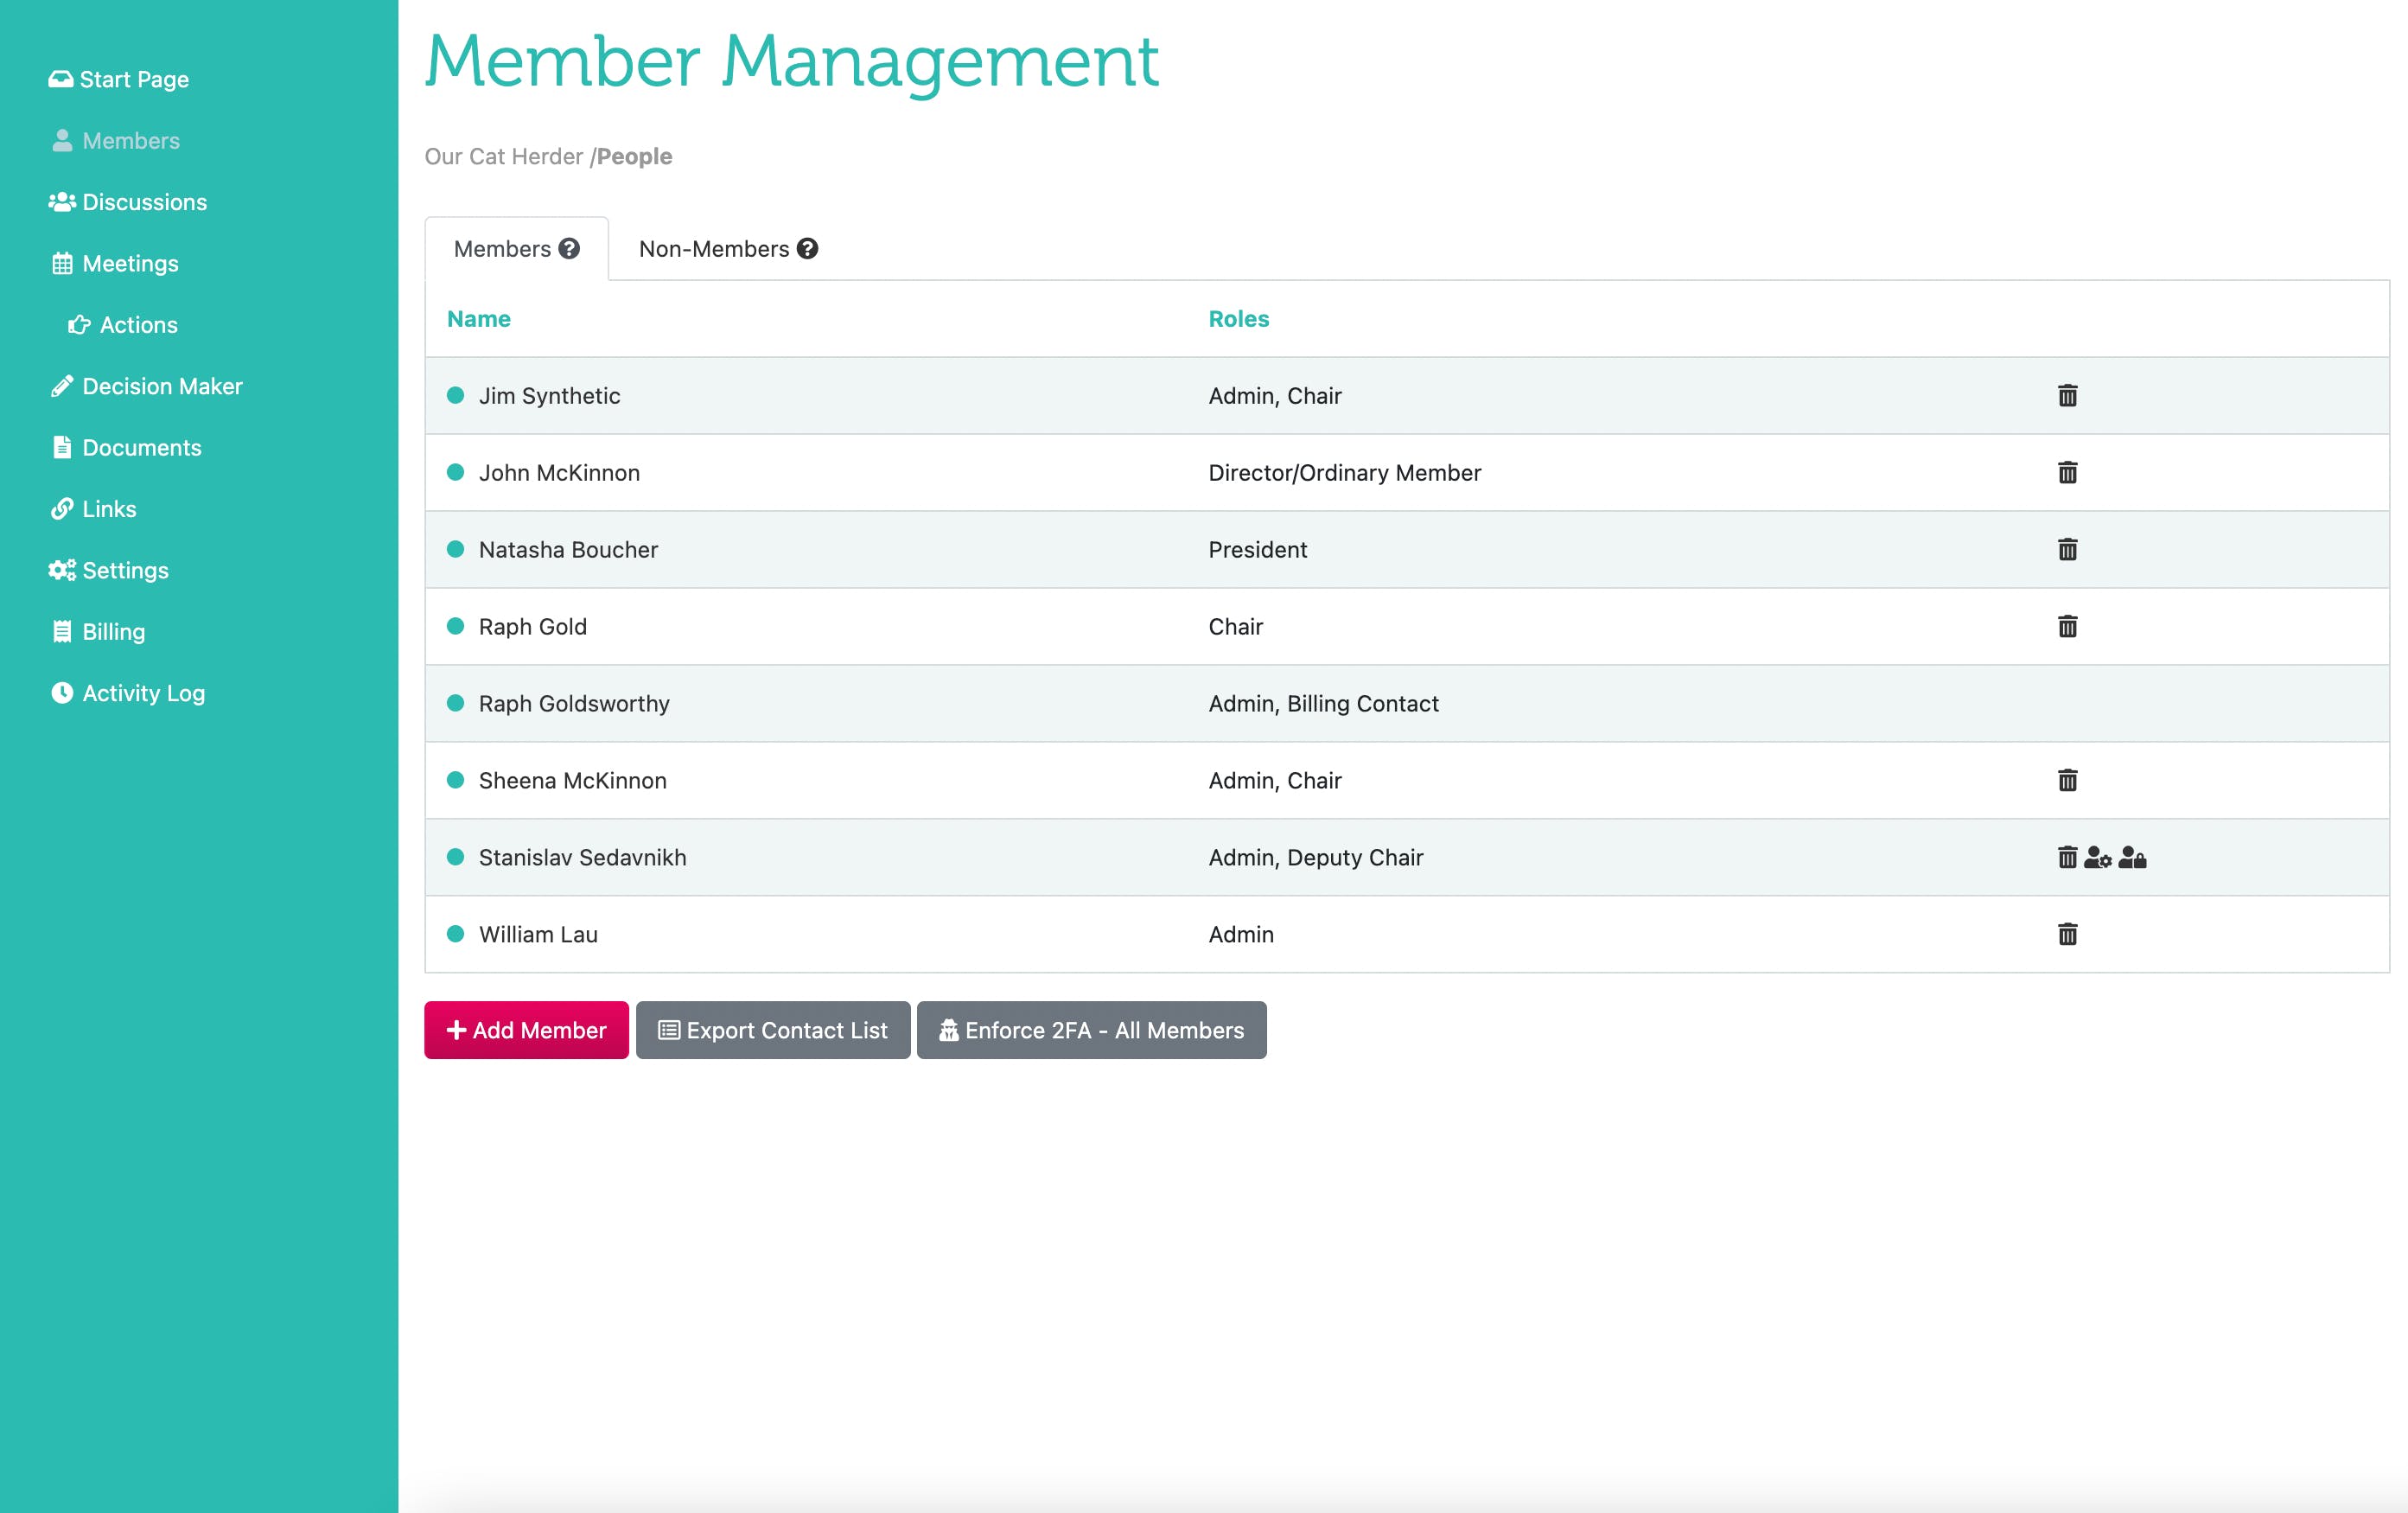Delete Natasha Boucher with trash icon
This screenshot has height=1513, width=2408.
(2067, 550)
